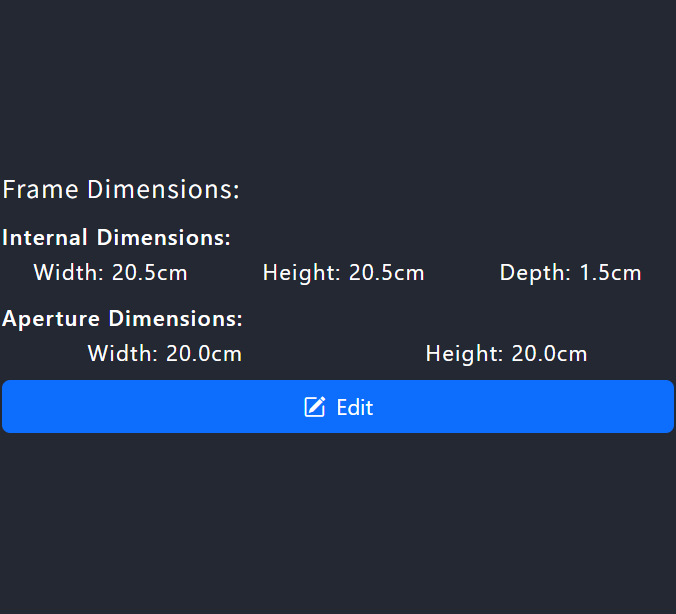The width and height of the screenshot is (676, 614).
Task: Click aperture Height 20.0cm text
Action: 506,353
